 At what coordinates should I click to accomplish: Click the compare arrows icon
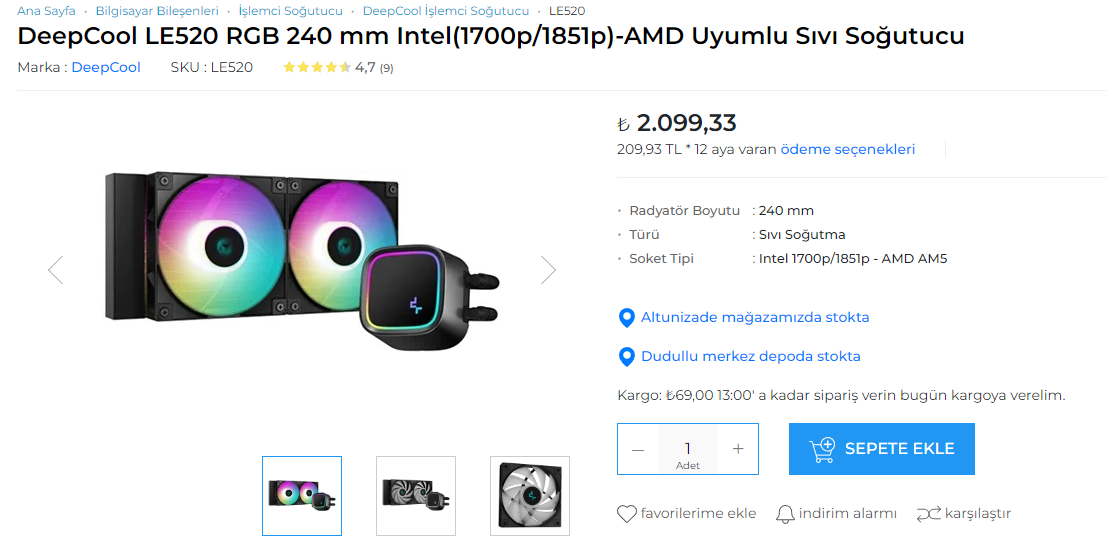928,514
